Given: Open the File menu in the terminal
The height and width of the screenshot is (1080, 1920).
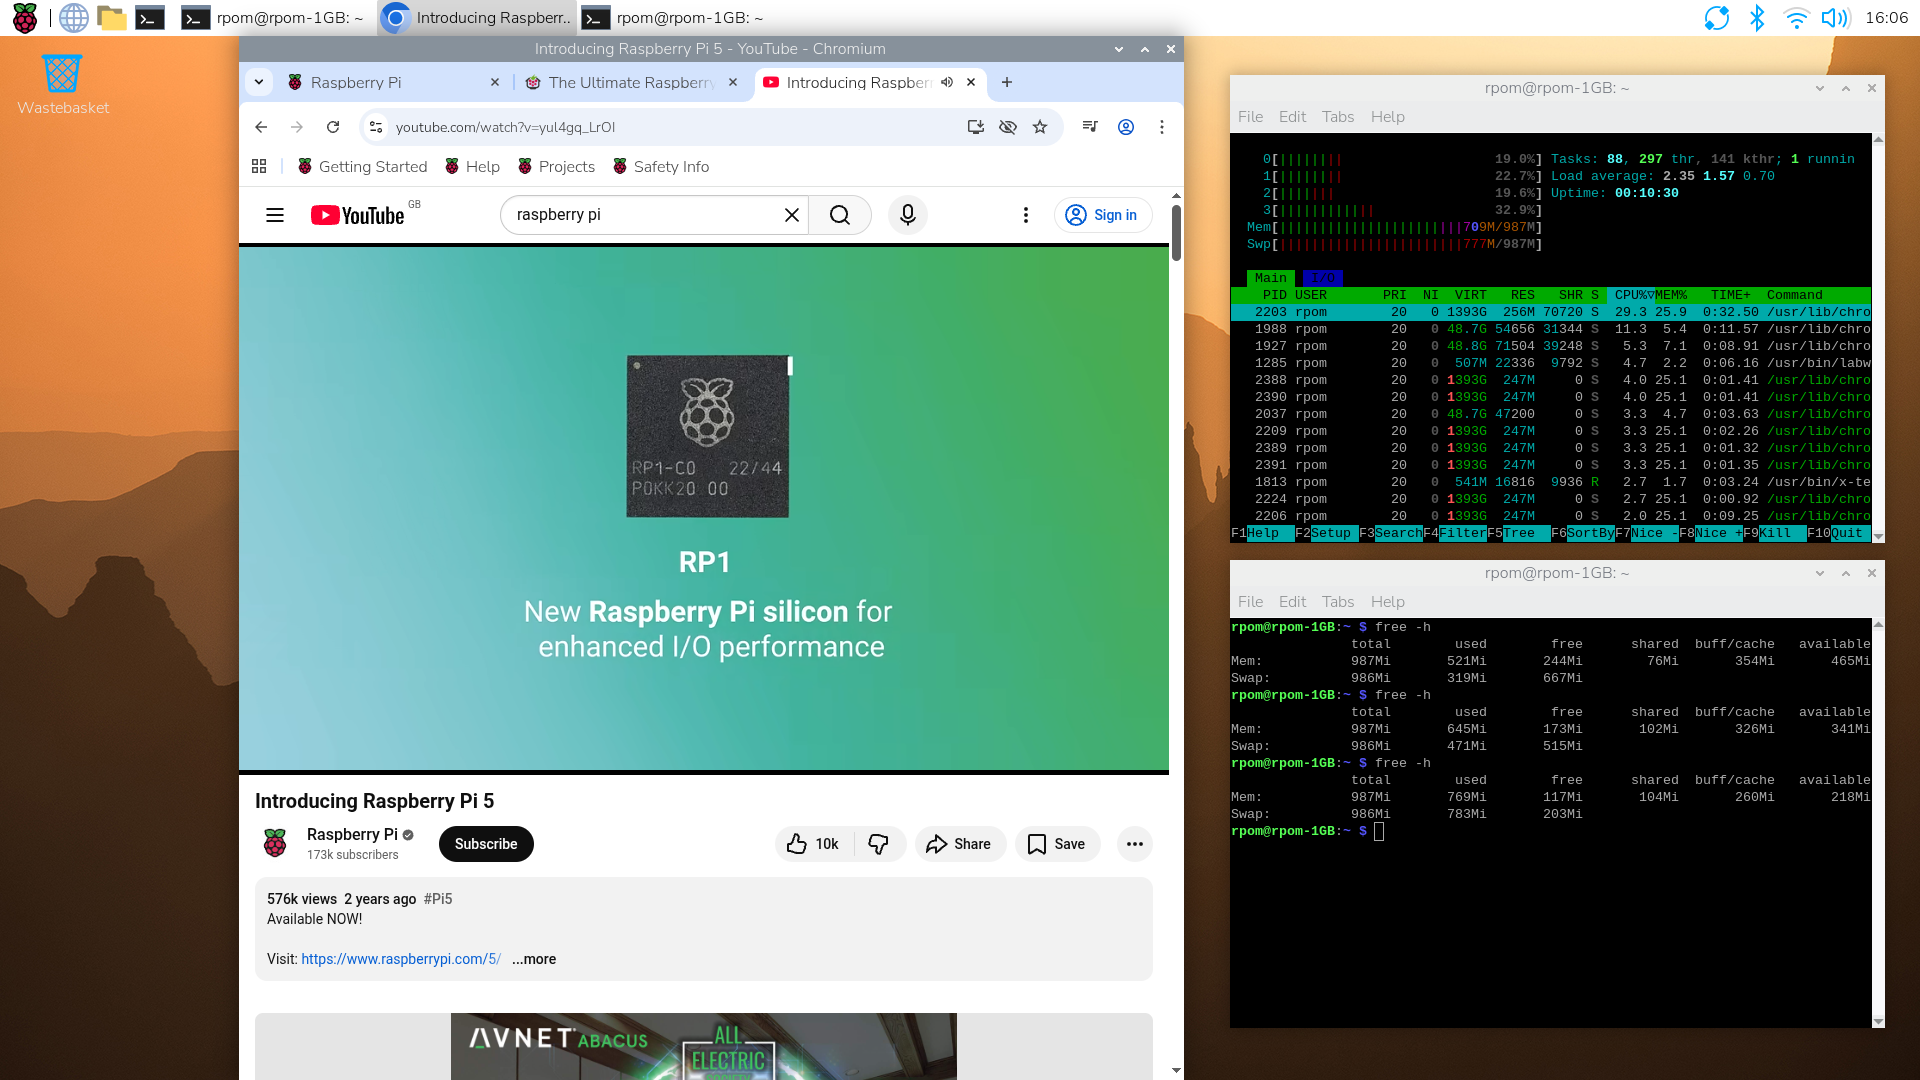Looking at the screenshot, I should pyautogui.click(x=1250, y=117).
